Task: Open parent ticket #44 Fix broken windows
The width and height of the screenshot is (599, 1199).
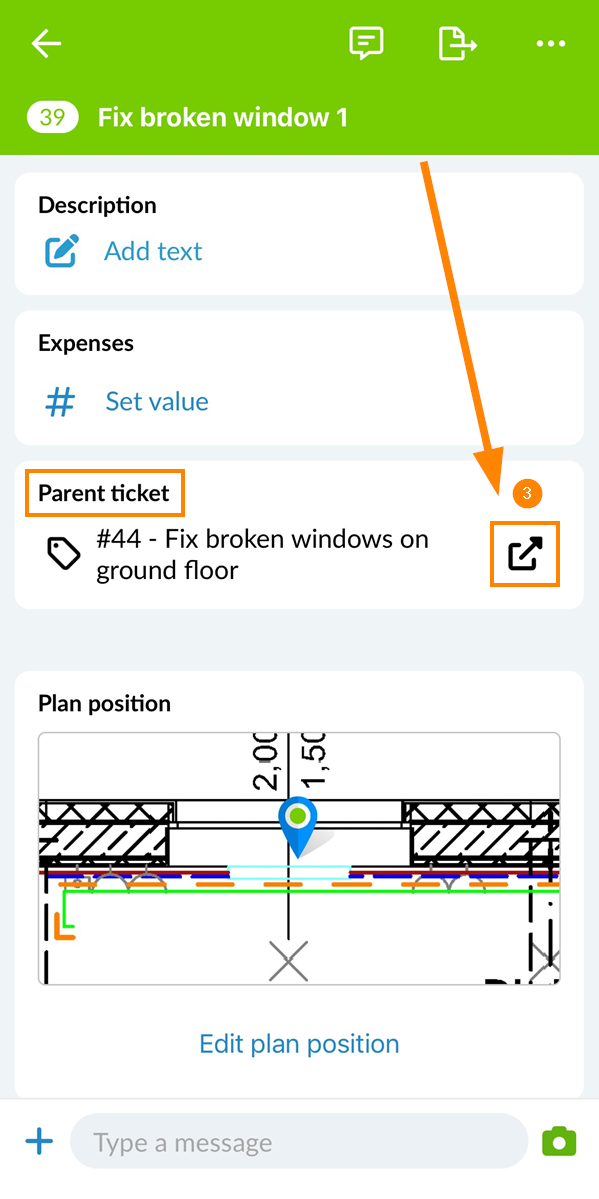Action: point(262,554)
